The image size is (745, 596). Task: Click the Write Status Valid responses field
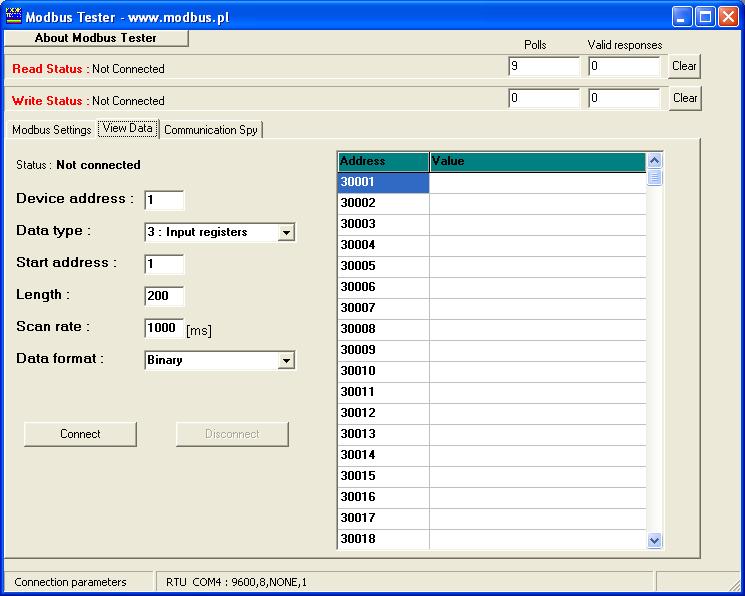click(624, 98)
